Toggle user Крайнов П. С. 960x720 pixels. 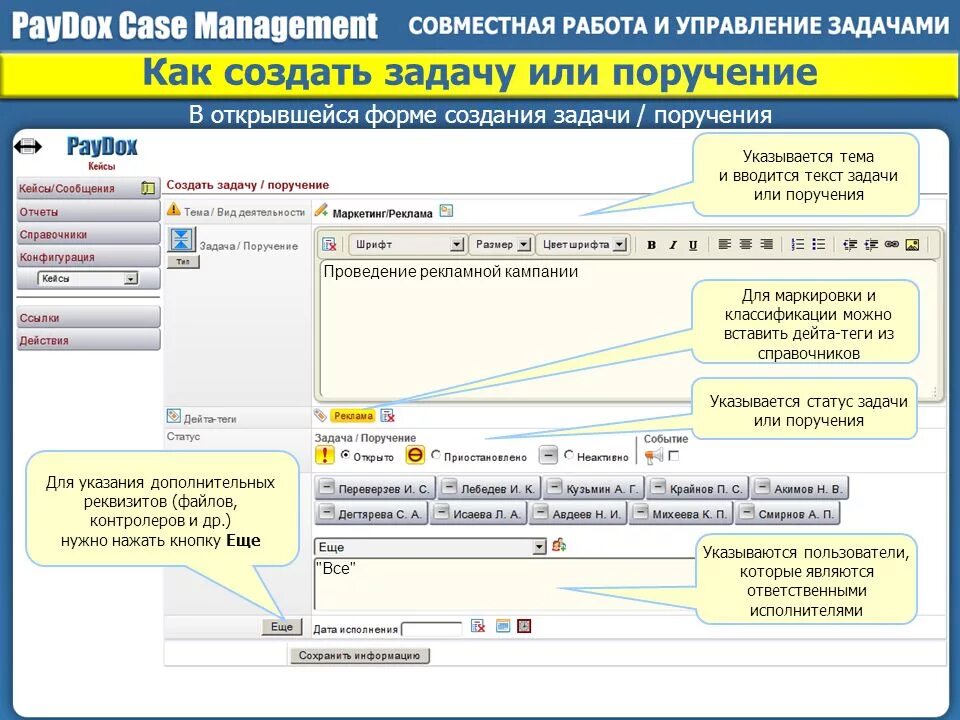pos(698,489)
